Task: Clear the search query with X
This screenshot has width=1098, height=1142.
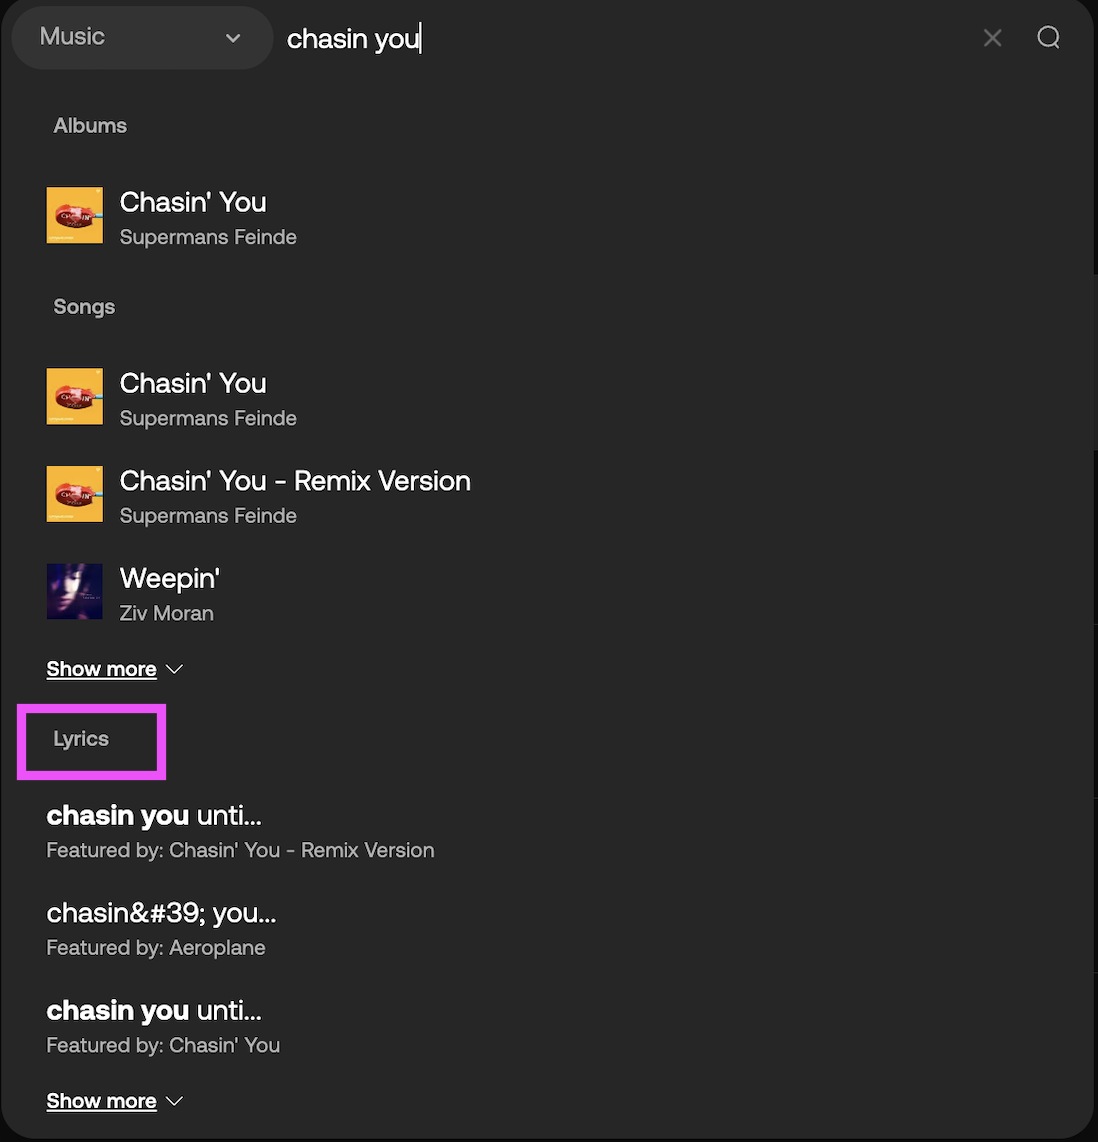Action: [992, 38]
